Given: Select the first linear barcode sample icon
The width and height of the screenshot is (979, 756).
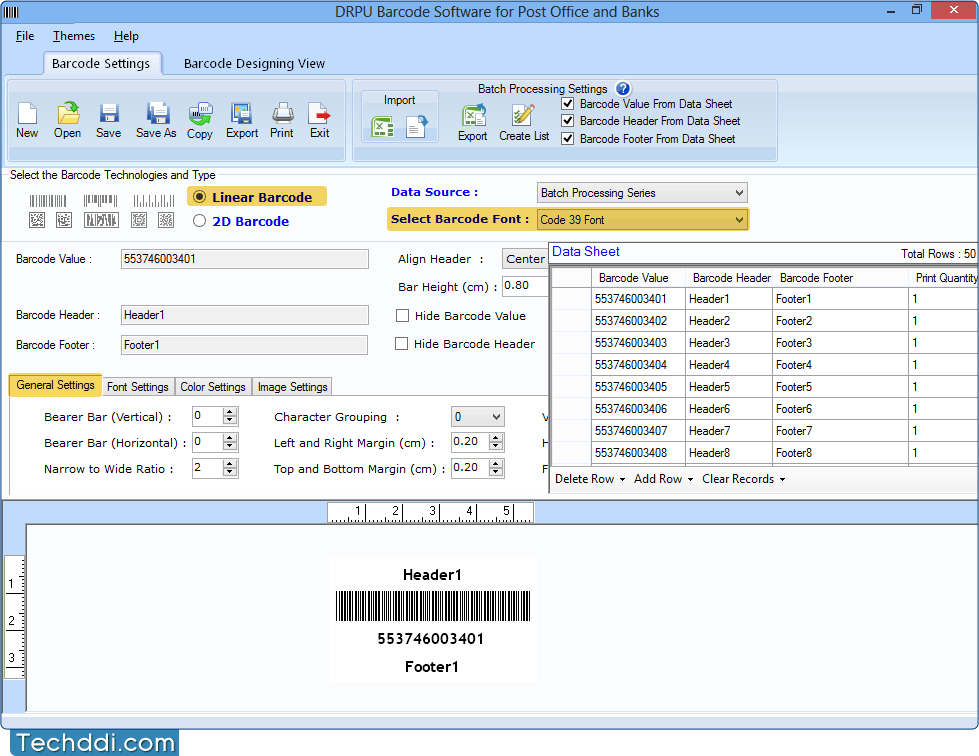Looking at the screenshot, I should coord(48,201).
